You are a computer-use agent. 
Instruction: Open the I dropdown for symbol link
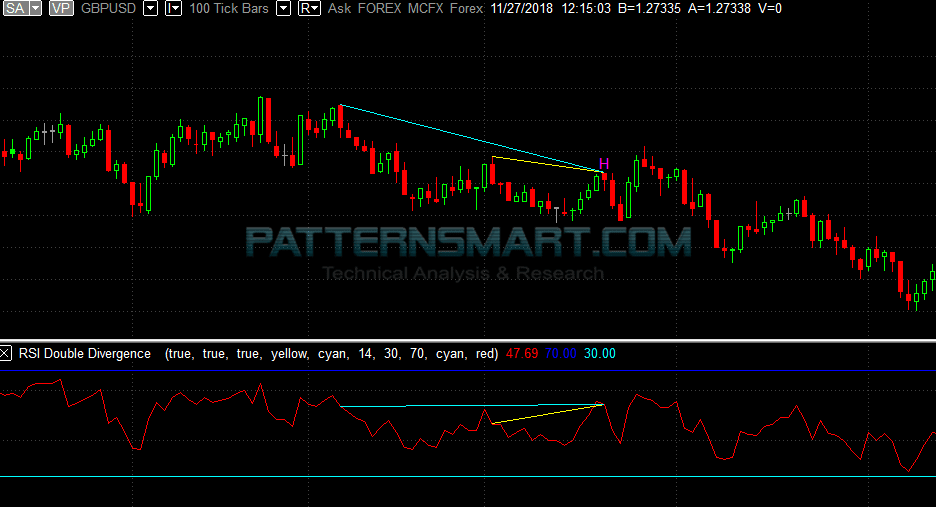173,8
